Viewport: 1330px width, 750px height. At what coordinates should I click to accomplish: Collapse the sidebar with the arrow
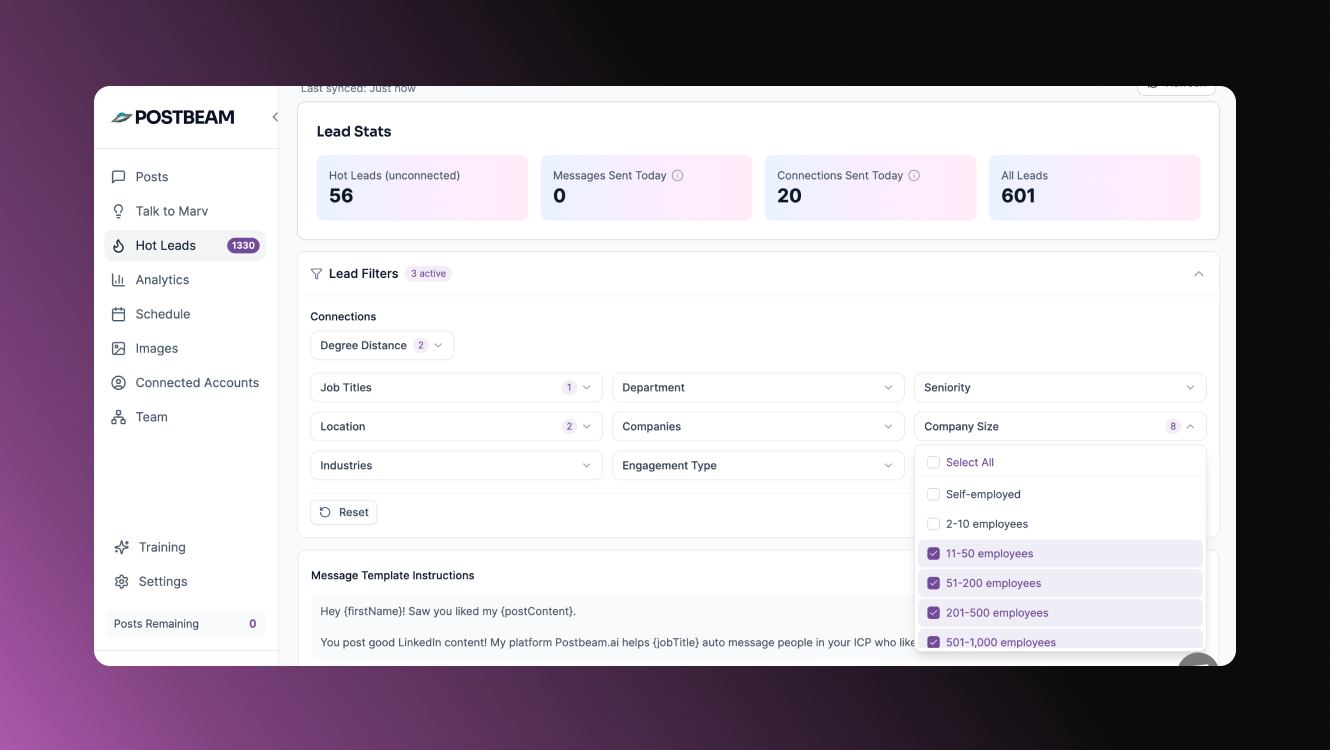pyautogui.click(x=275, y=117)
